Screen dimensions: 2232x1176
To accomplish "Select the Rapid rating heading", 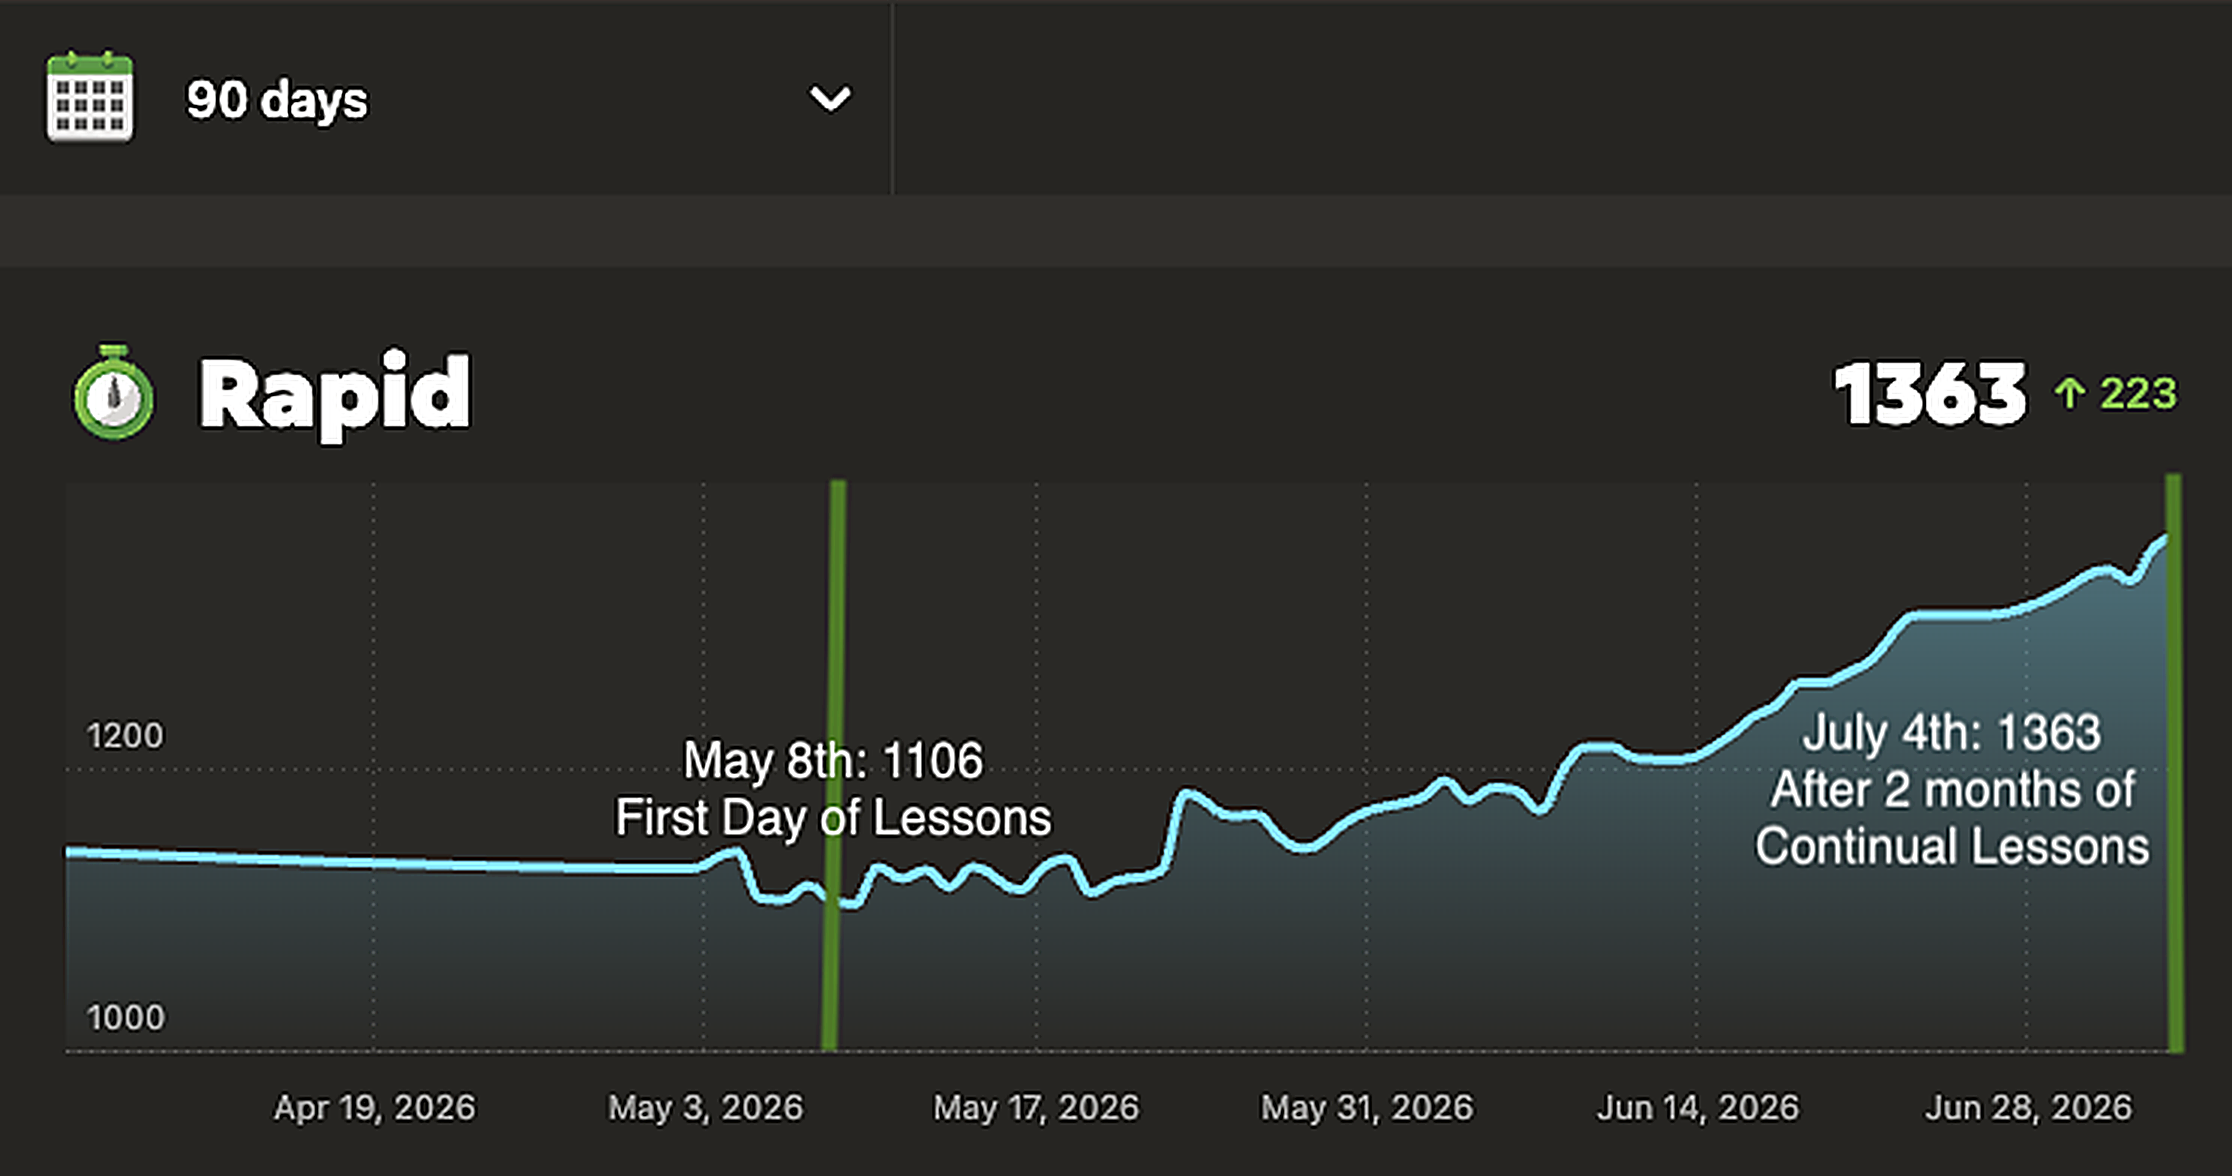I will [335, 395].
